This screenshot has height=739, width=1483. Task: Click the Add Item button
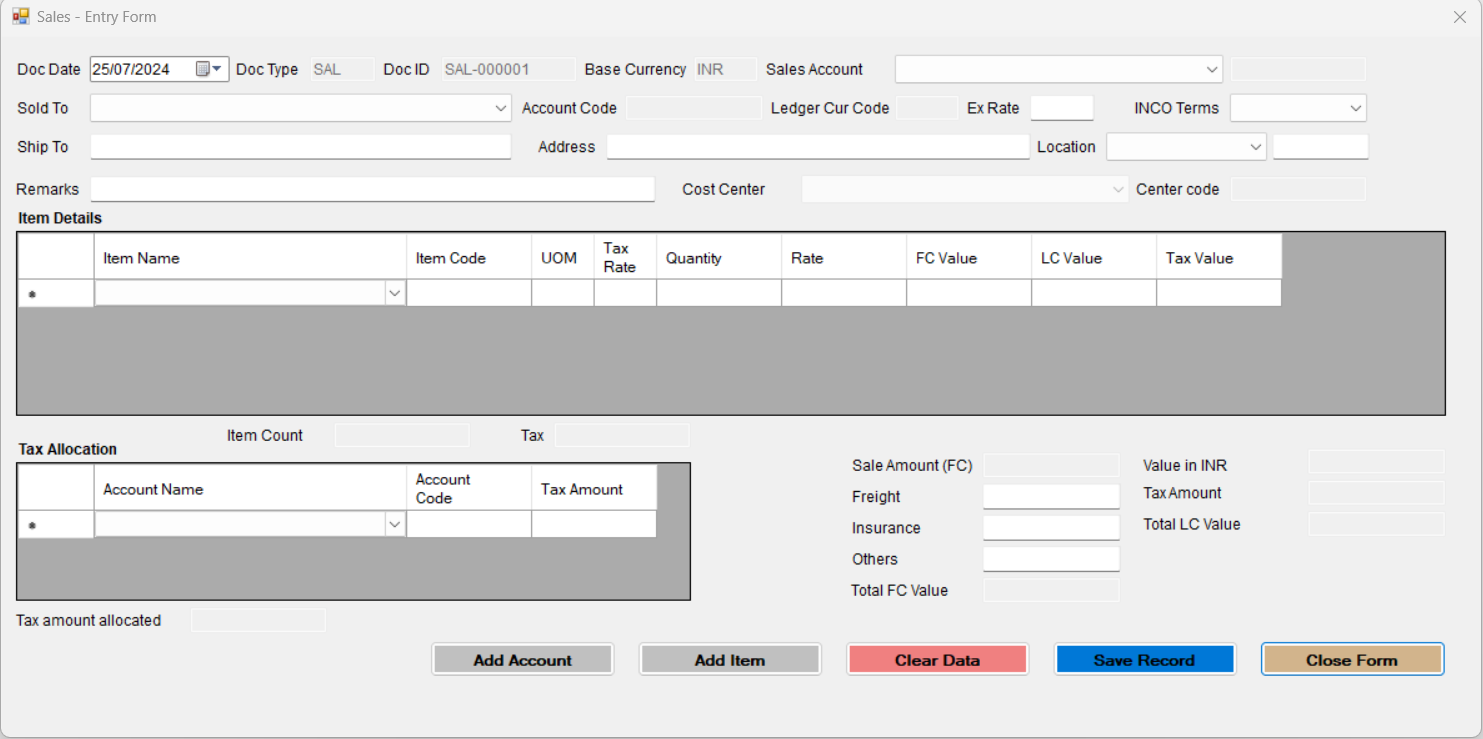[x=730, y=660]
